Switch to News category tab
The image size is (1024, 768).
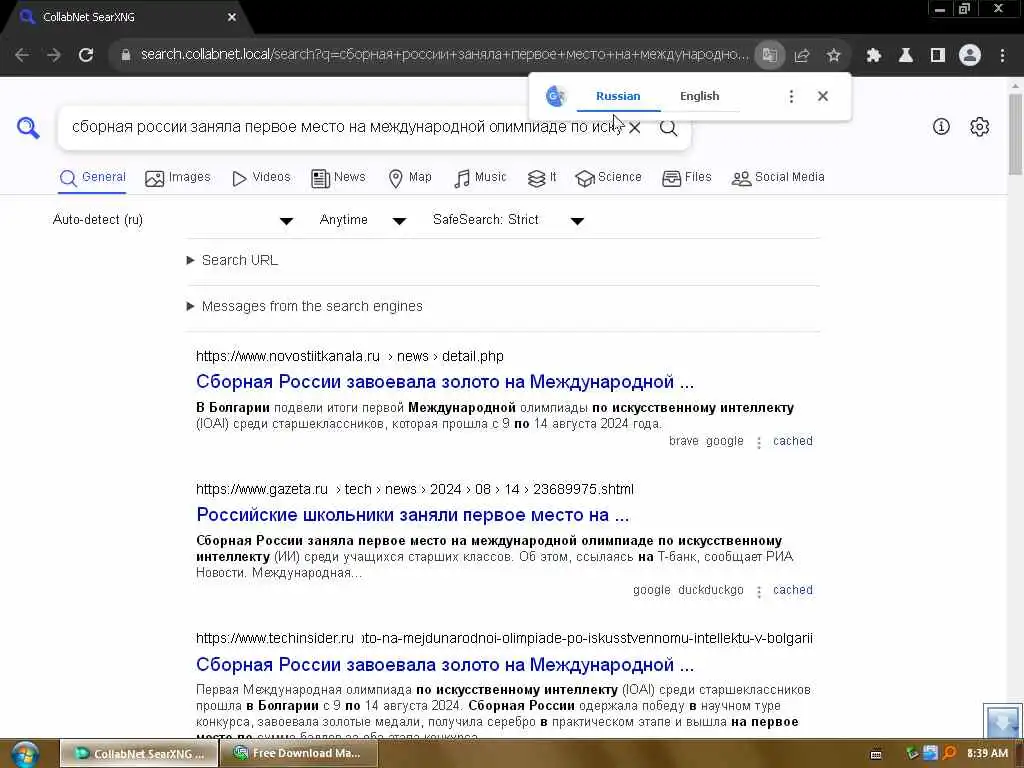(338, 178)
